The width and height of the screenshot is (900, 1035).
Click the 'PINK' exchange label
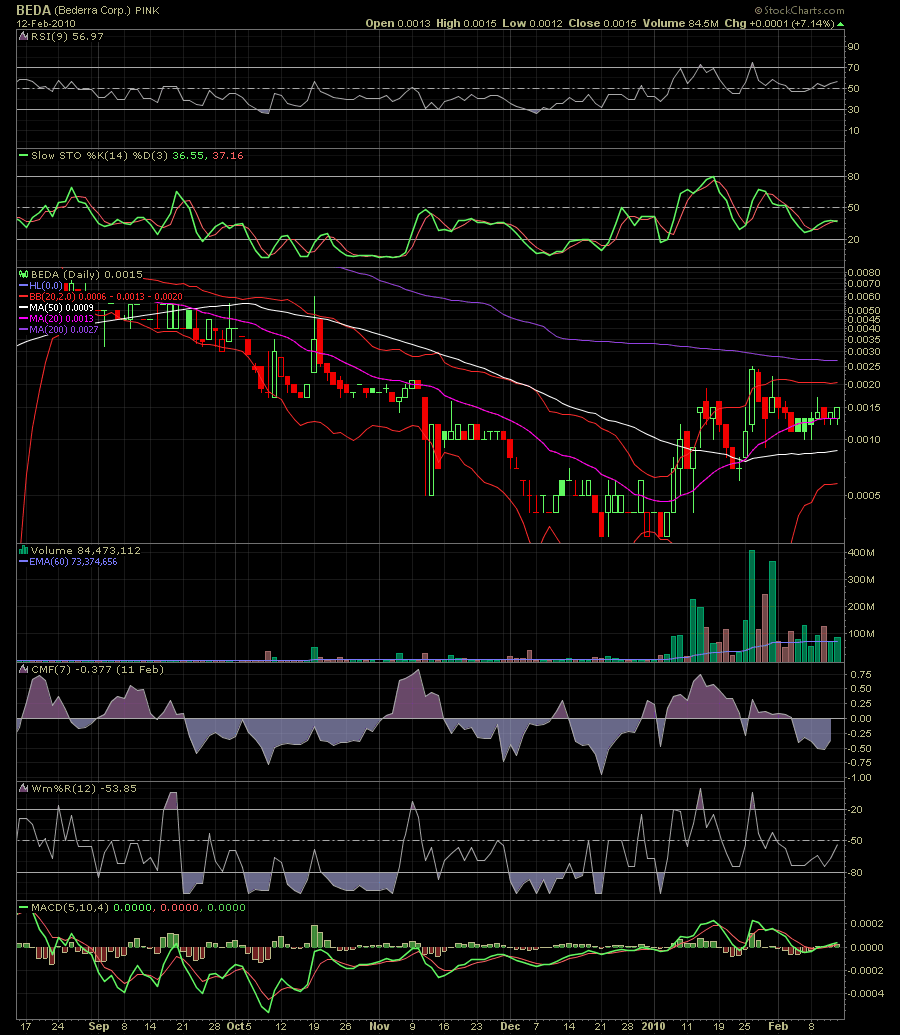145,11
